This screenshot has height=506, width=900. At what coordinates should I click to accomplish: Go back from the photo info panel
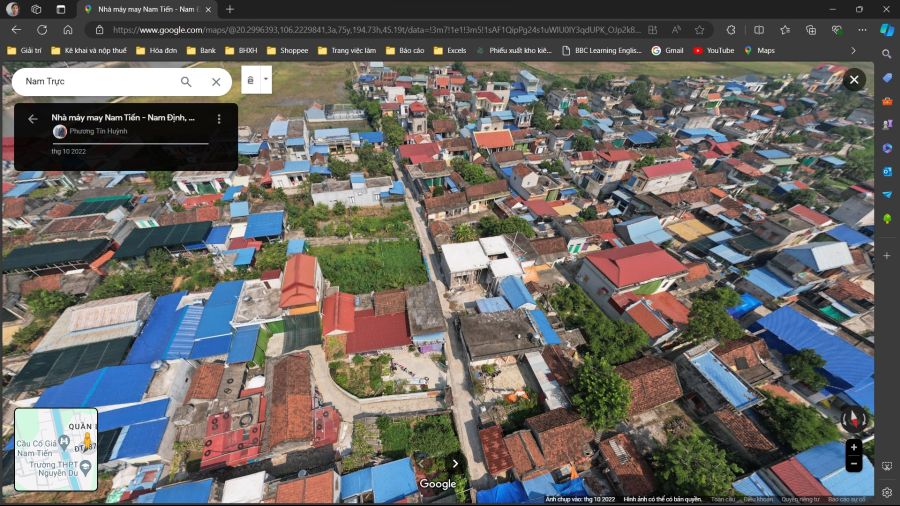click(x=32, y=118)
